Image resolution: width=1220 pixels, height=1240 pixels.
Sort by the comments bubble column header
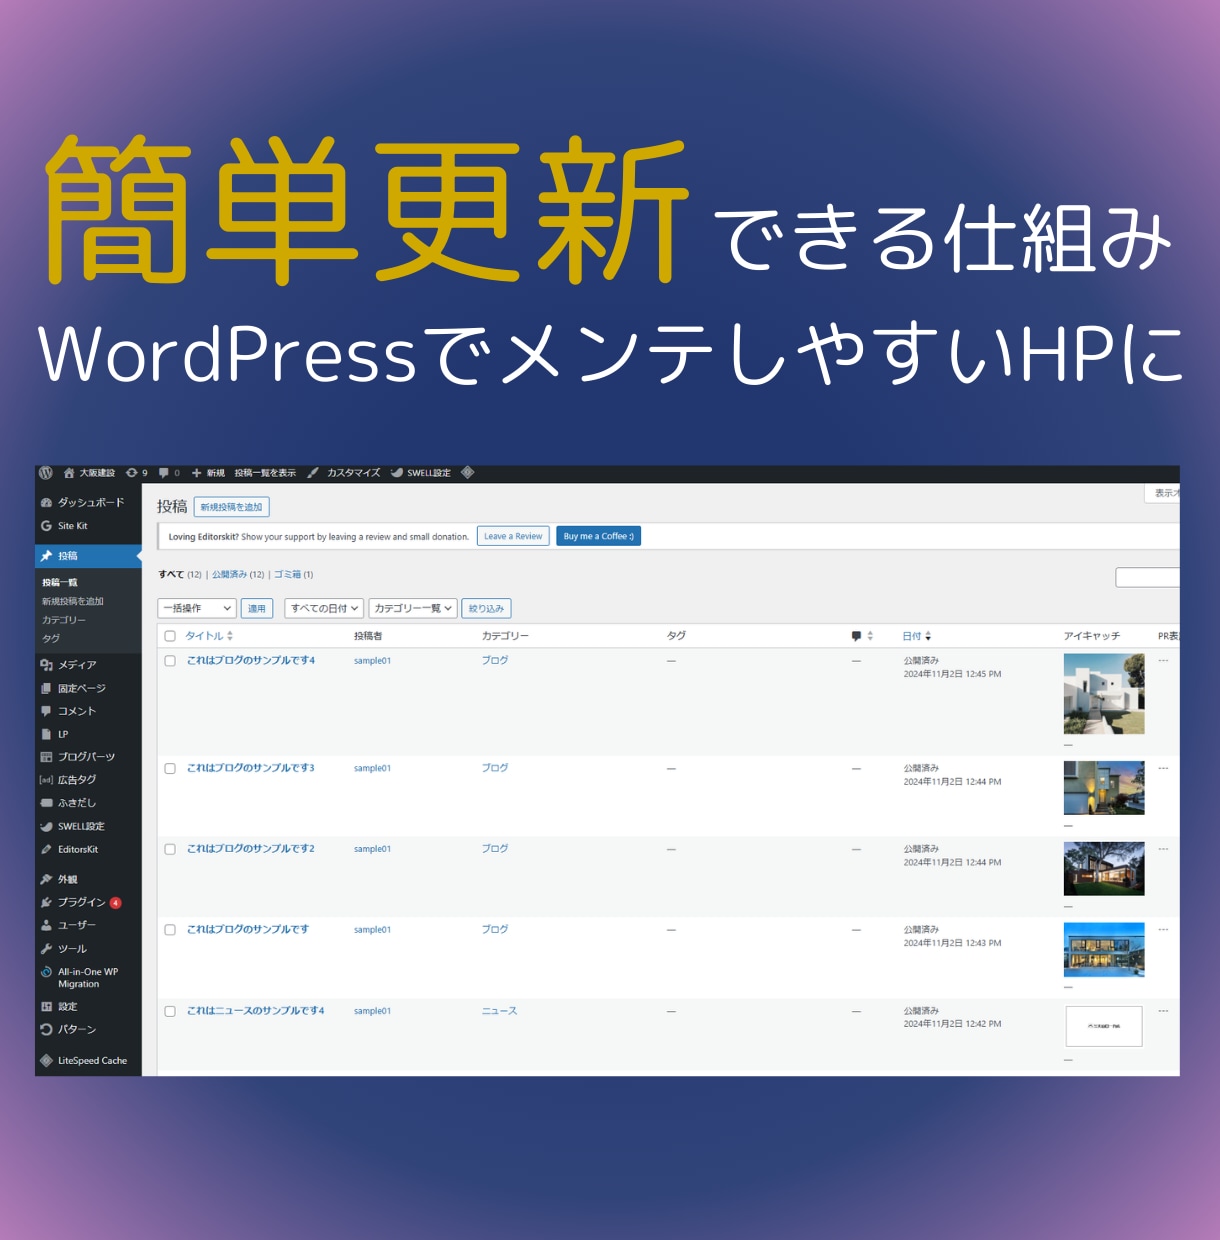coord(862,636)
